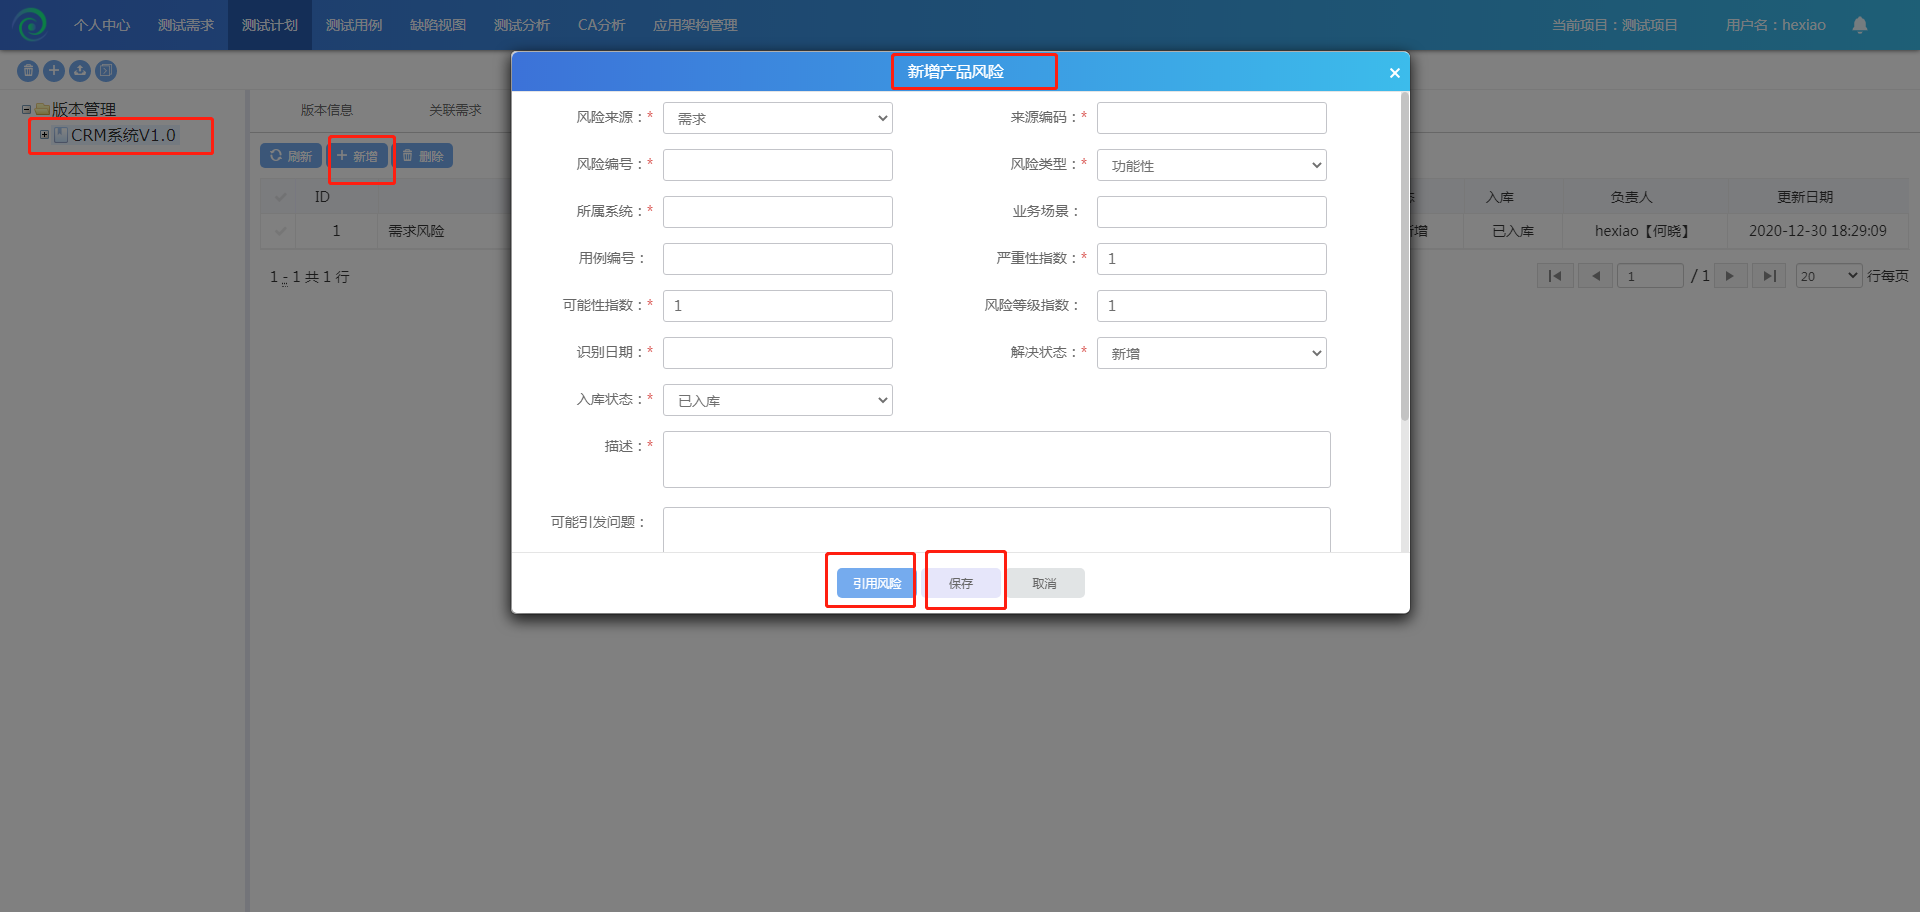Switch to the 版本信息 tab
1920x912 pixels.
coord(327,110)
